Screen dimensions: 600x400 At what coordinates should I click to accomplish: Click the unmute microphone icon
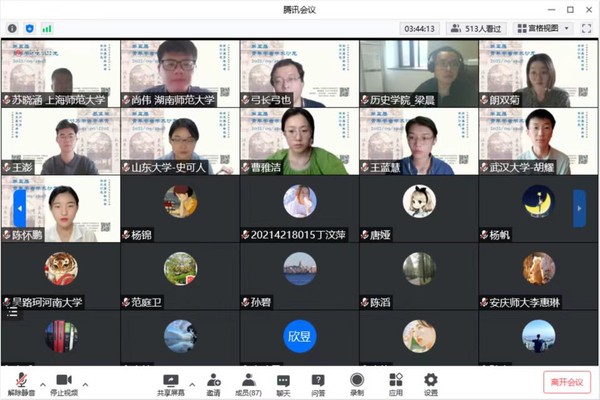point(18,381)
